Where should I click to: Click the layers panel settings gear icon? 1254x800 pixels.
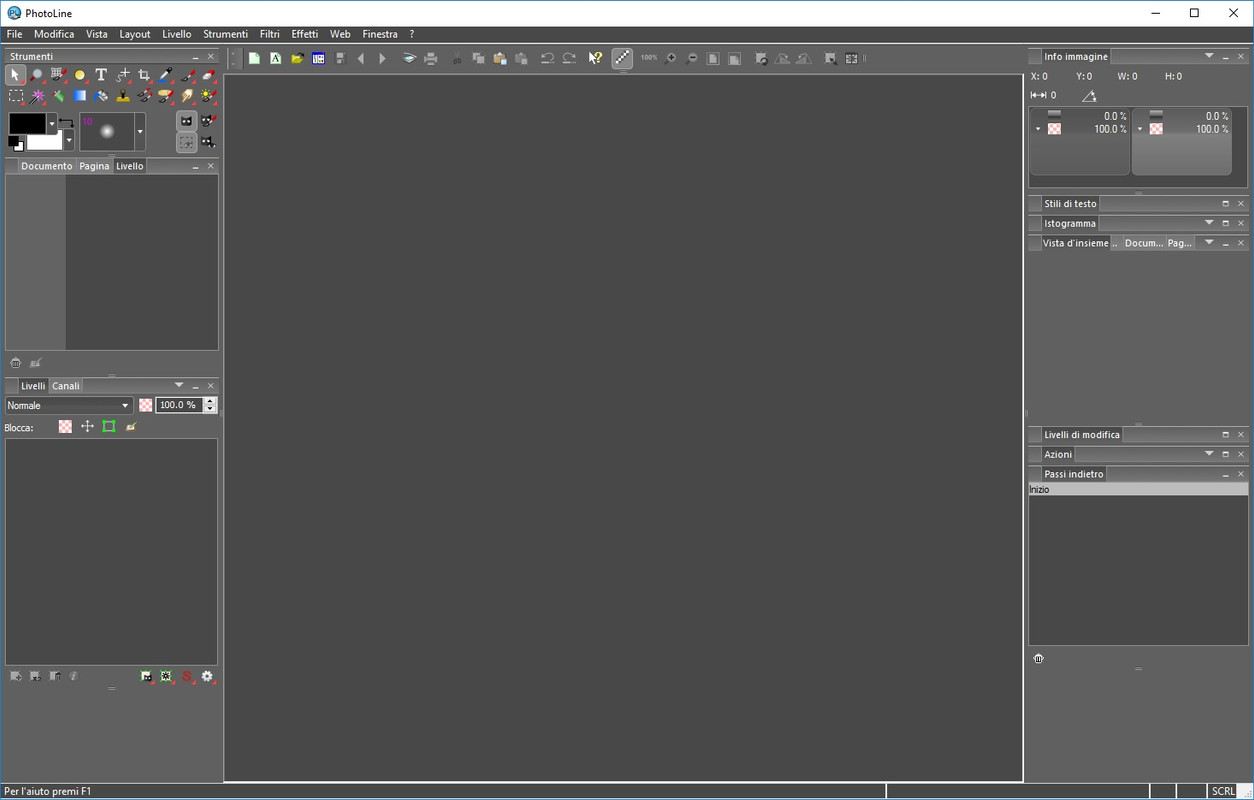(207, 677)
